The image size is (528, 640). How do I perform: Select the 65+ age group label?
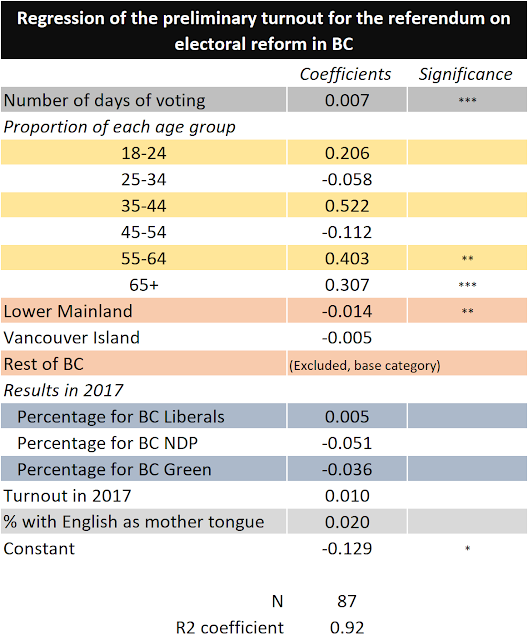(x=144, y=284)
